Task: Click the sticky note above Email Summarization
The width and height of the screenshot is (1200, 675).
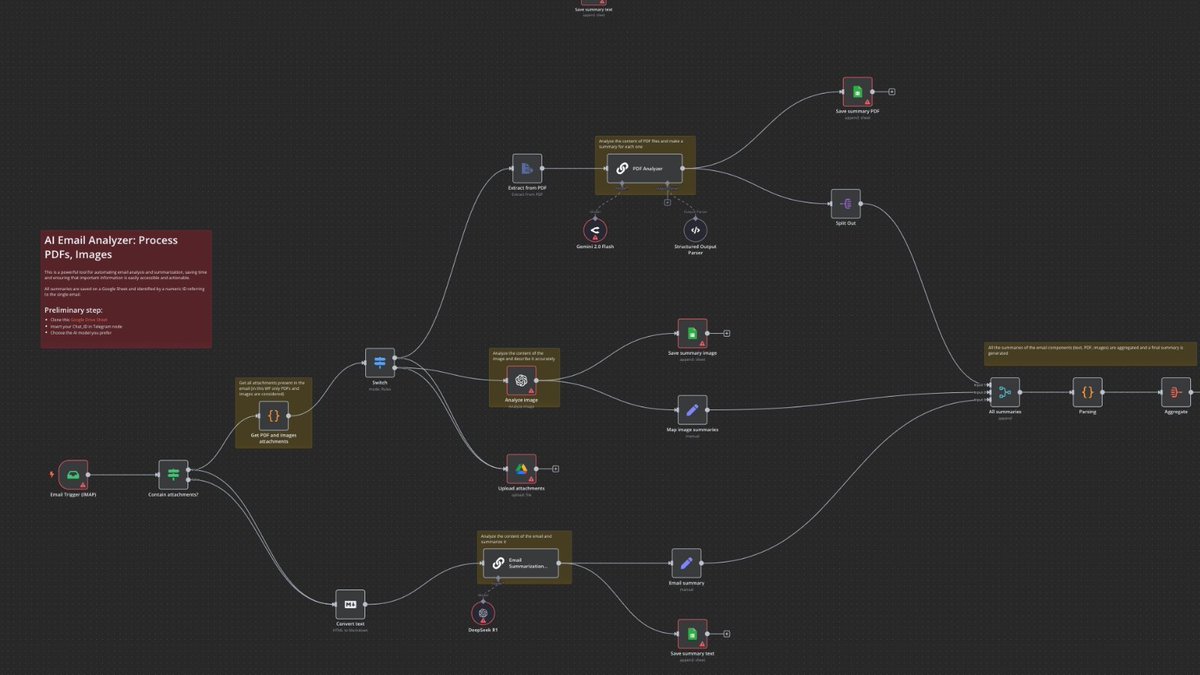Action: click(524, 540)
